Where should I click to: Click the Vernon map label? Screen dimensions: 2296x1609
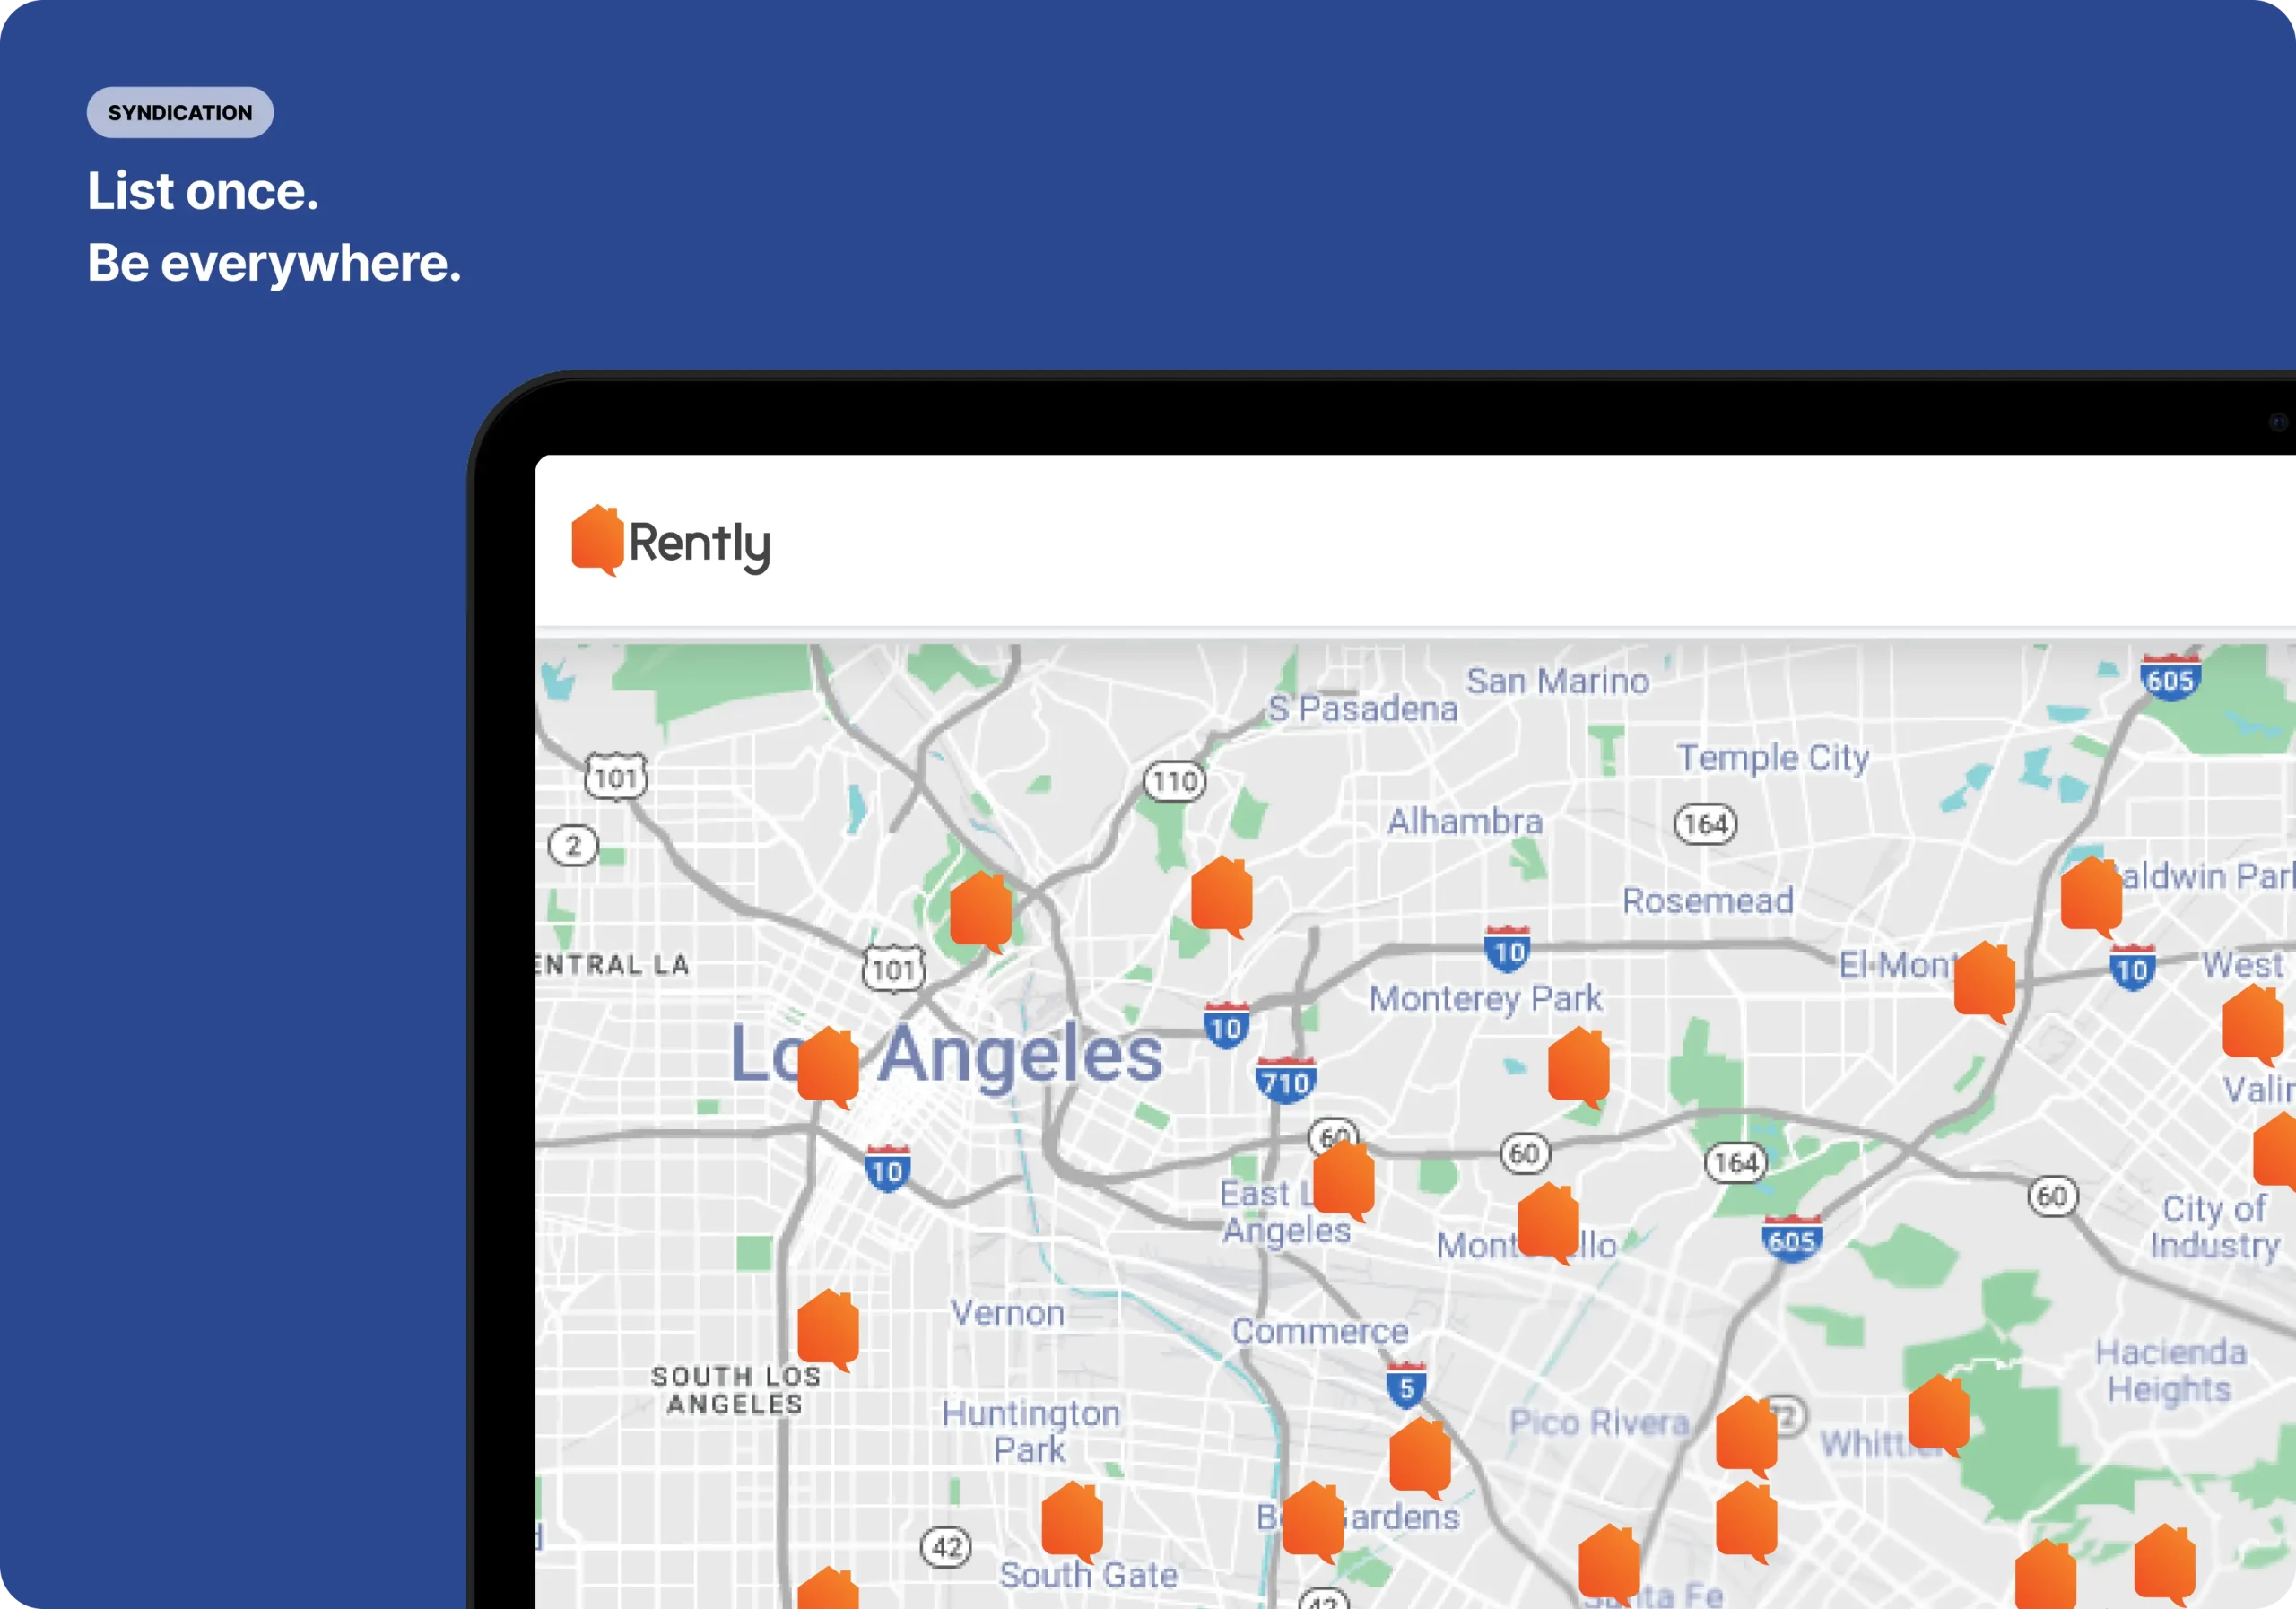pyautogui.click(x=1007, y=1313)
